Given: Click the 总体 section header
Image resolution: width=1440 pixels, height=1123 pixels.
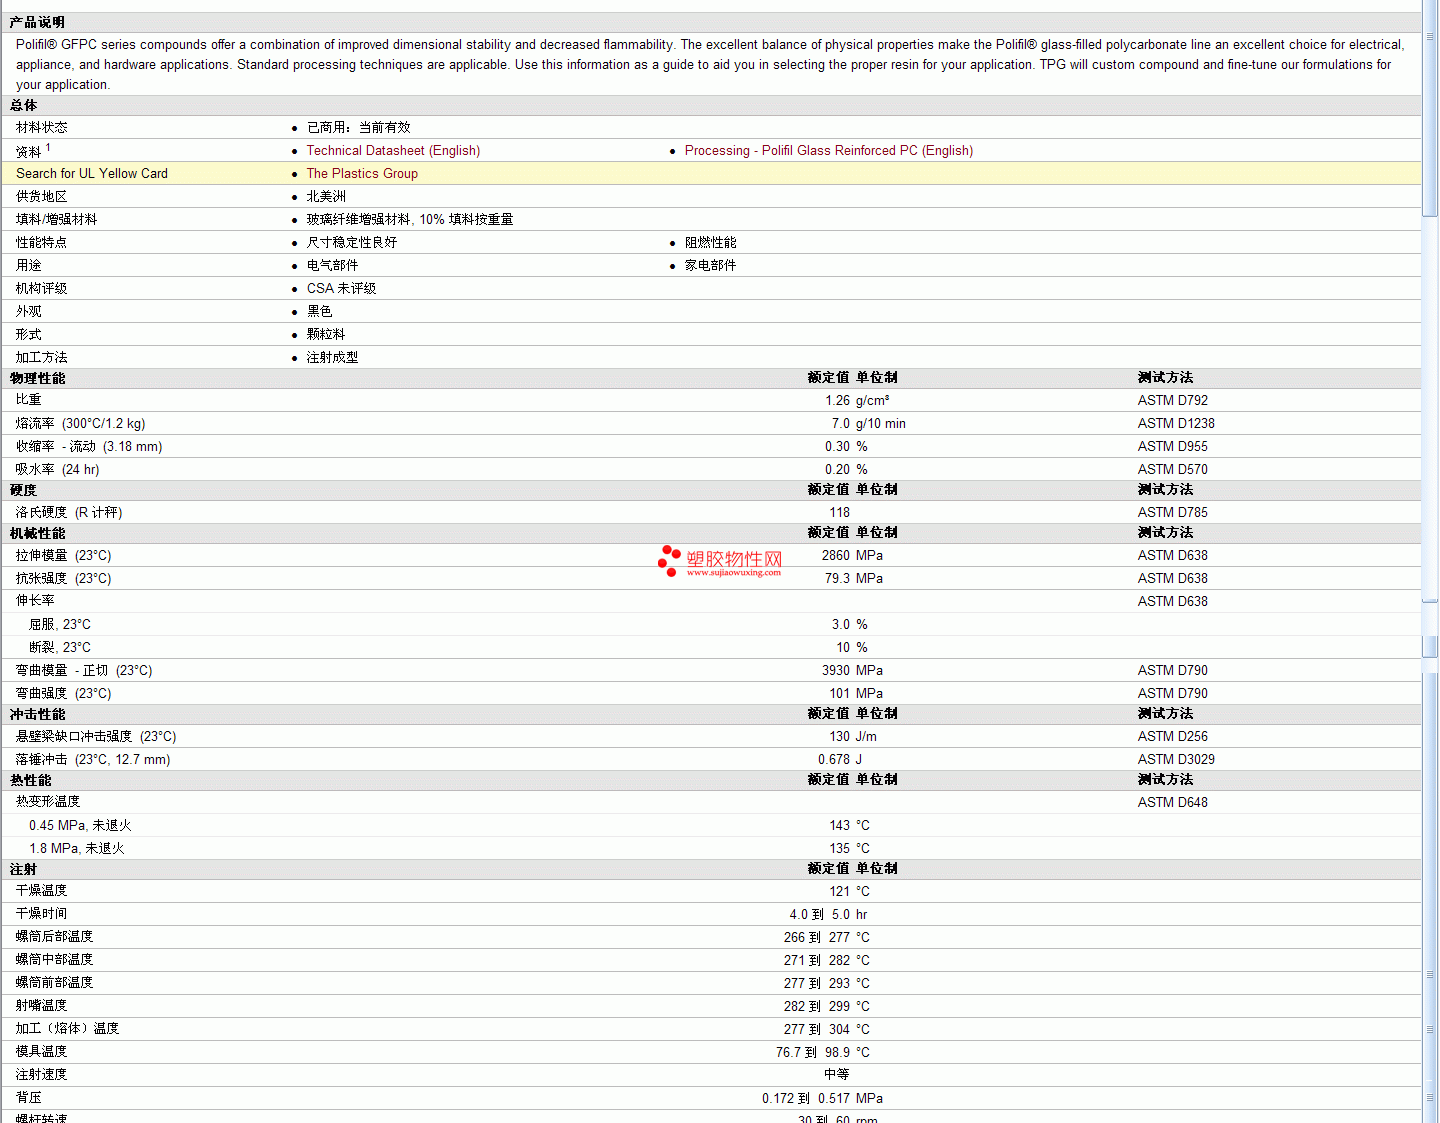Looking at the screenshot, I should point(23,105).
